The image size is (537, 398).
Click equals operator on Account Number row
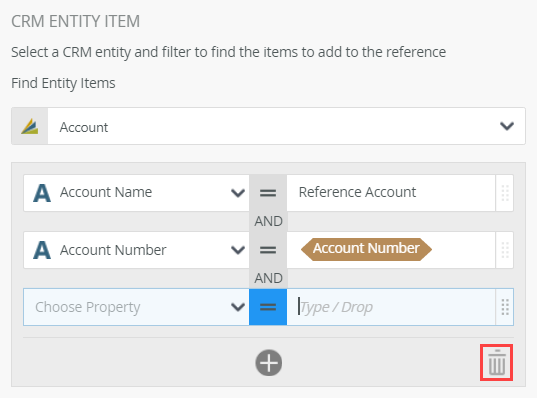pyautogui.click(x=268, y=250)
